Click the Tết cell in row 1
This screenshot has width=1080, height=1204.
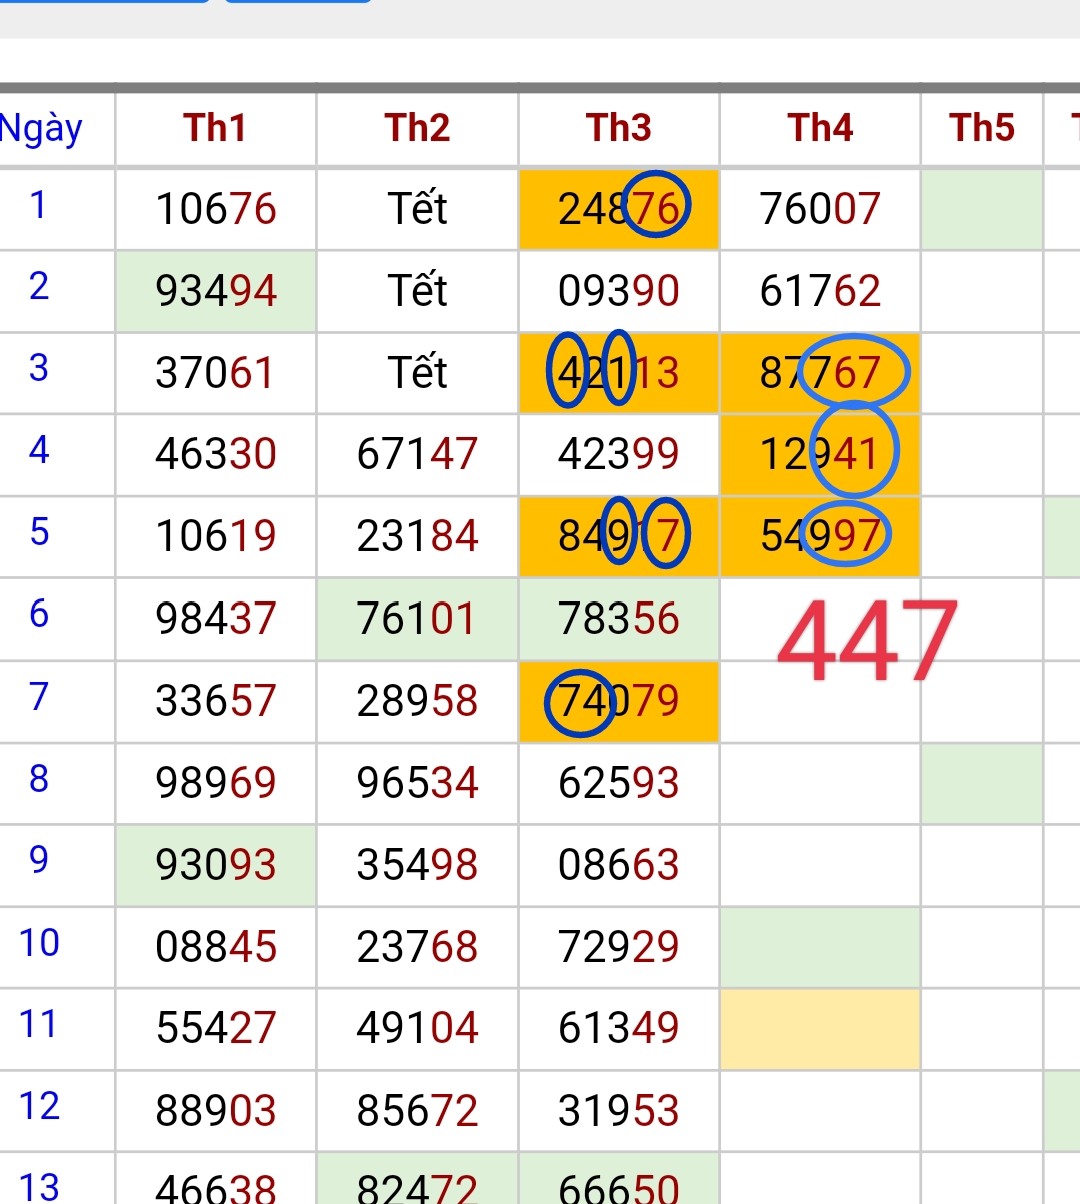418,209
